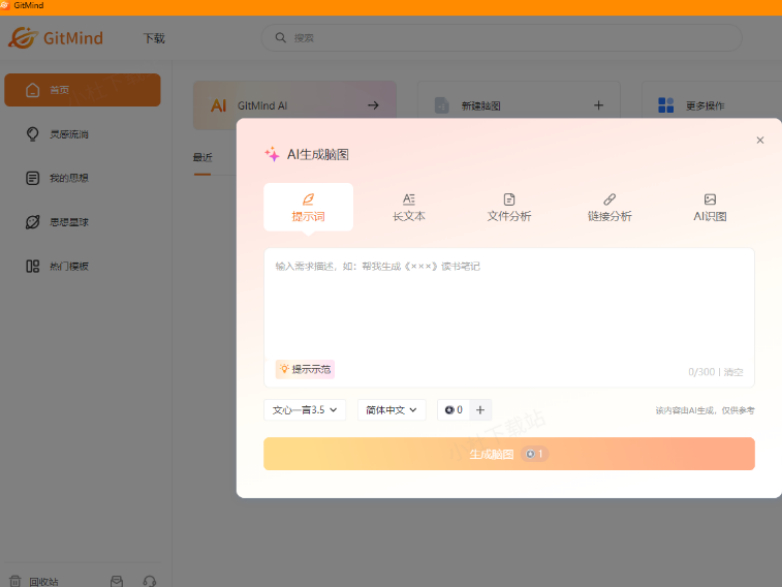The width and height of the screenshot is (782, 587).
Task: Click the mailbox icon beside 回收站
Action: coord(117,582)
